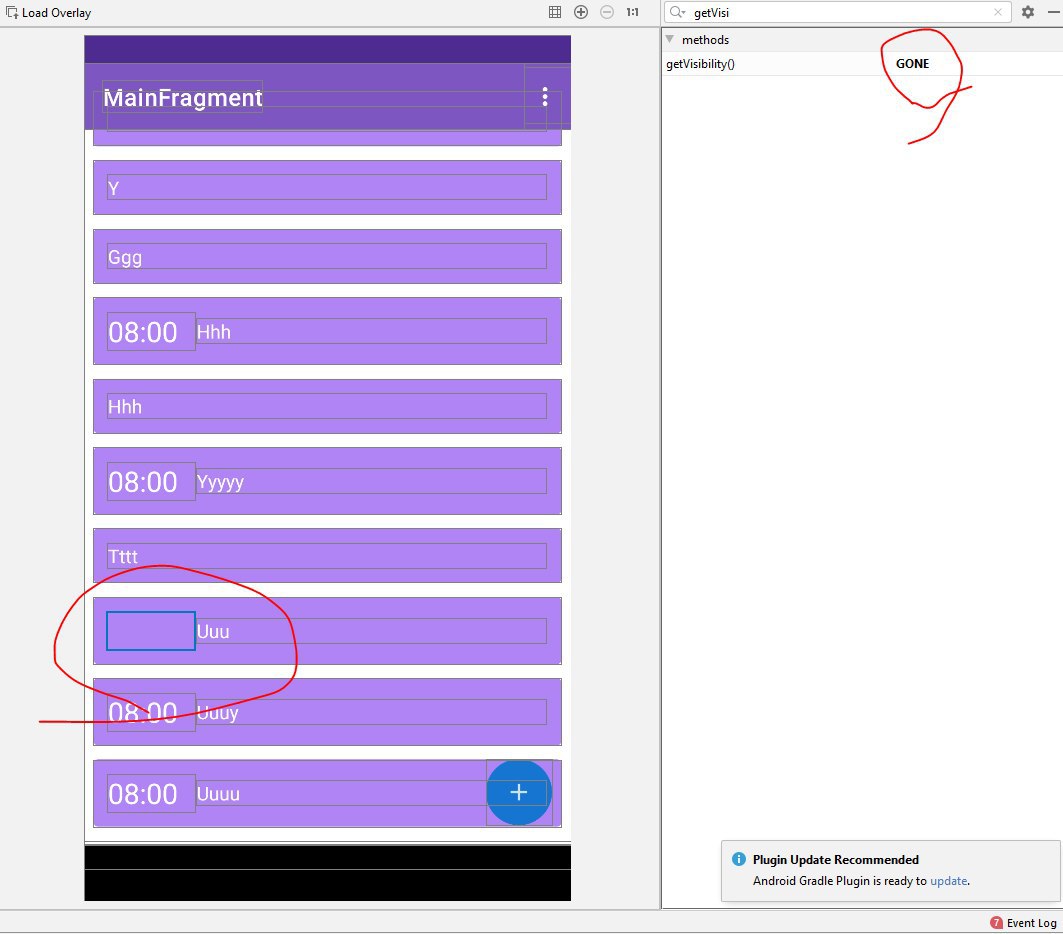Open search options via the magnifier icon
This screenshot has width=1063, height=934.
[x=677, y=12]
